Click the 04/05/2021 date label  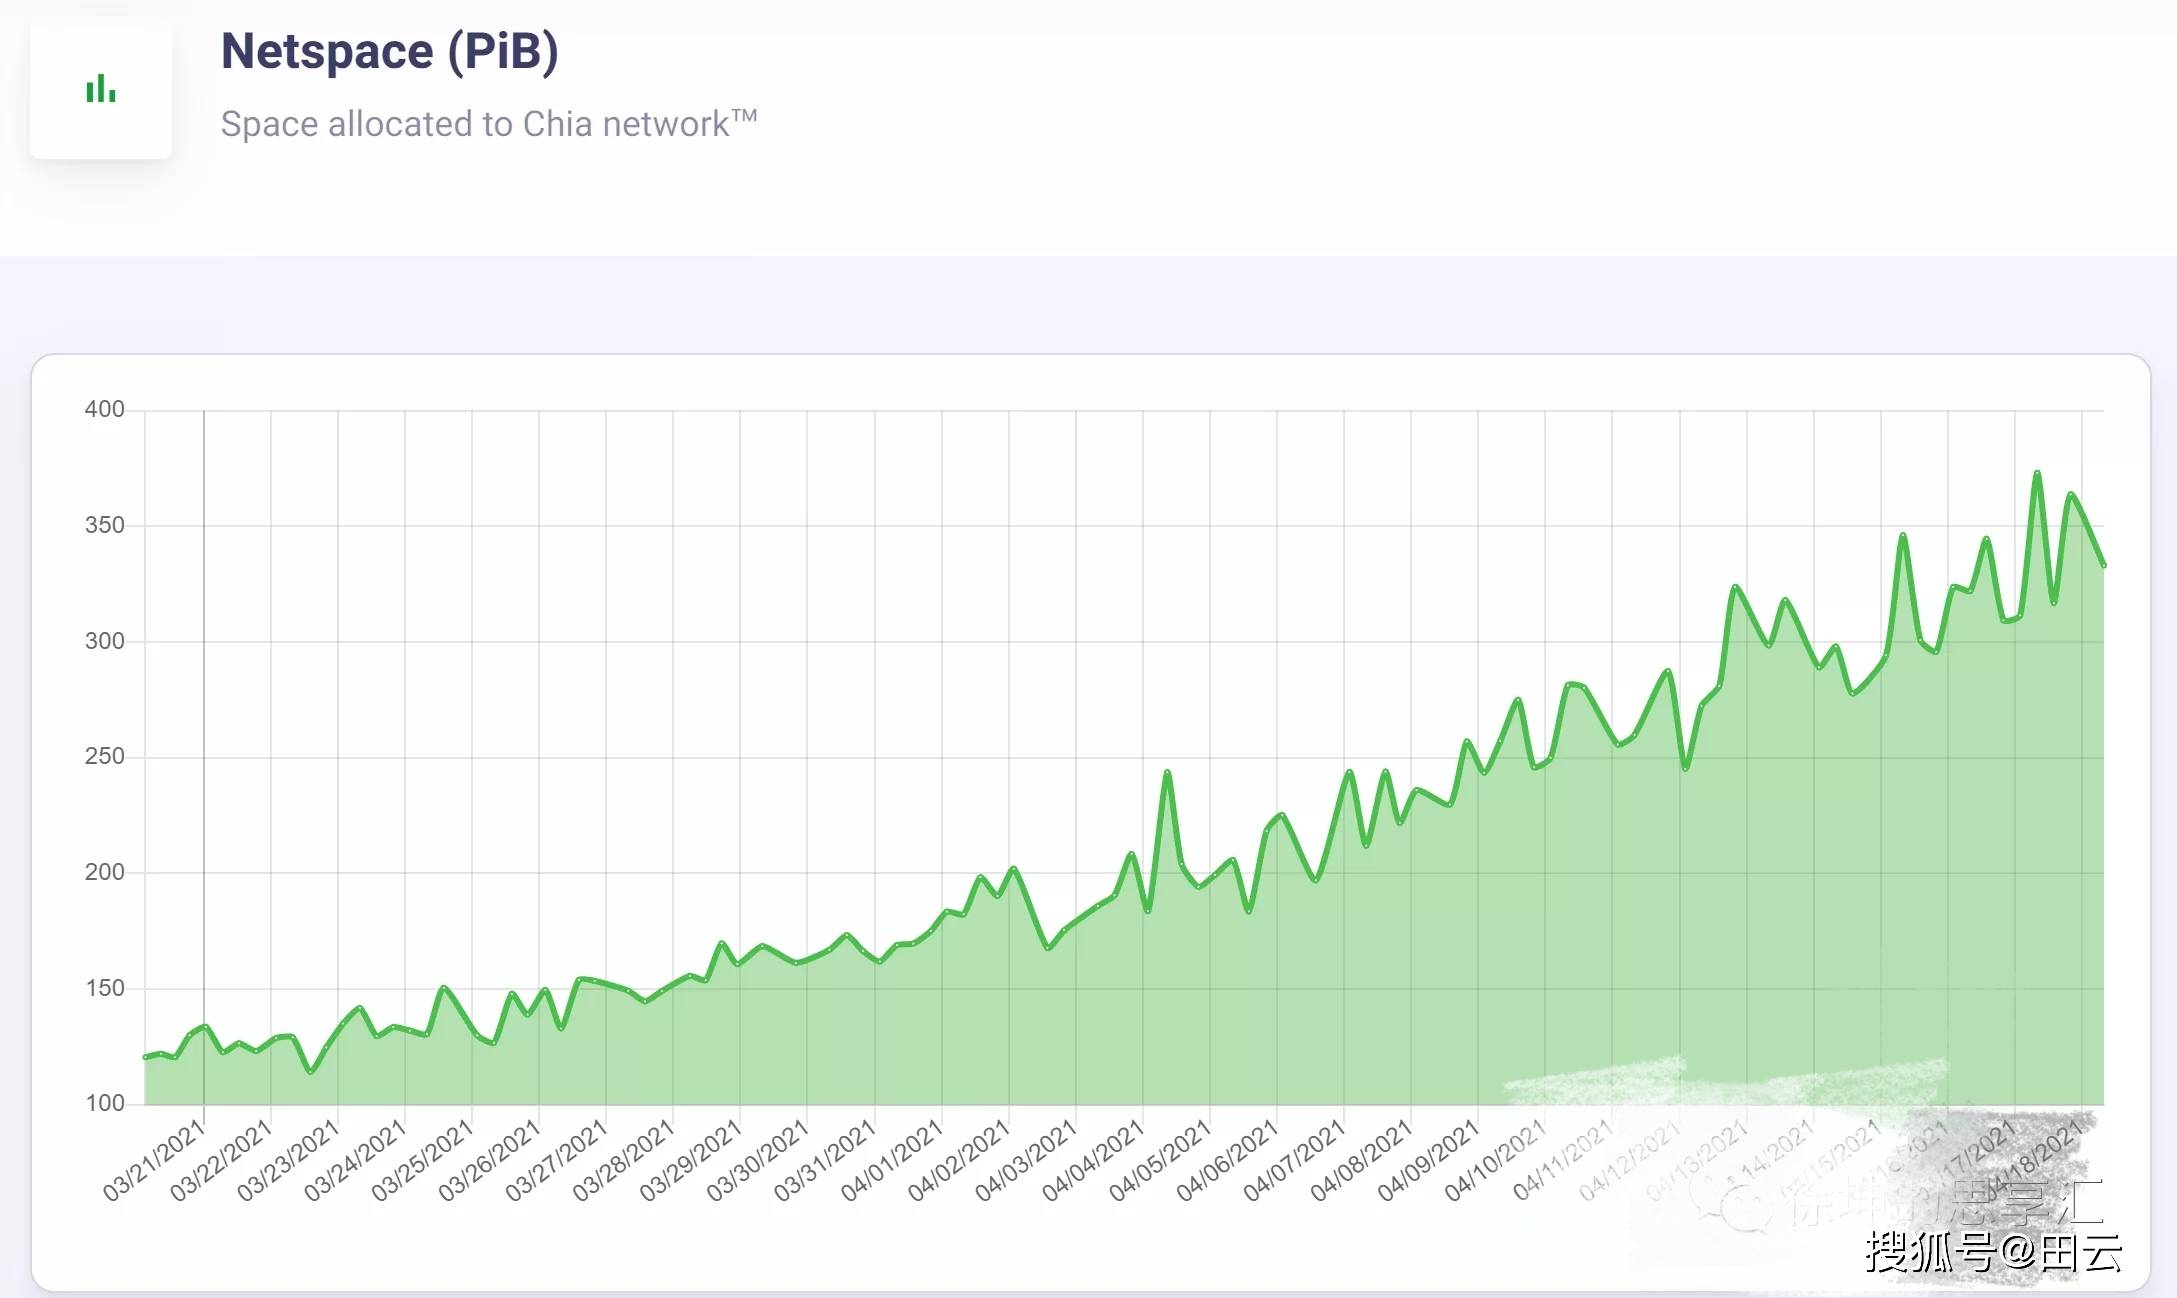1159,1160
